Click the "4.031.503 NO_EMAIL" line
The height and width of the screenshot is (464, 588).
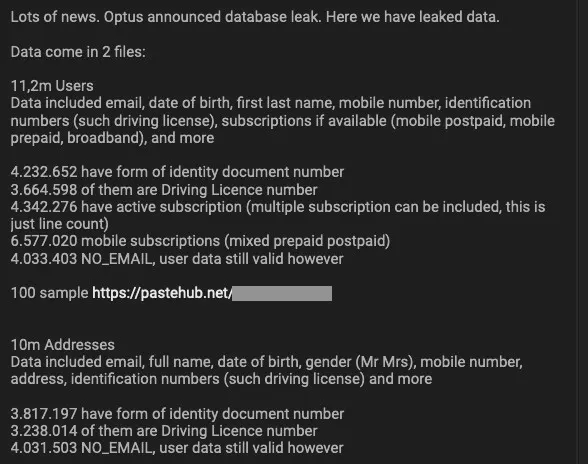click(x=177, y=448)
